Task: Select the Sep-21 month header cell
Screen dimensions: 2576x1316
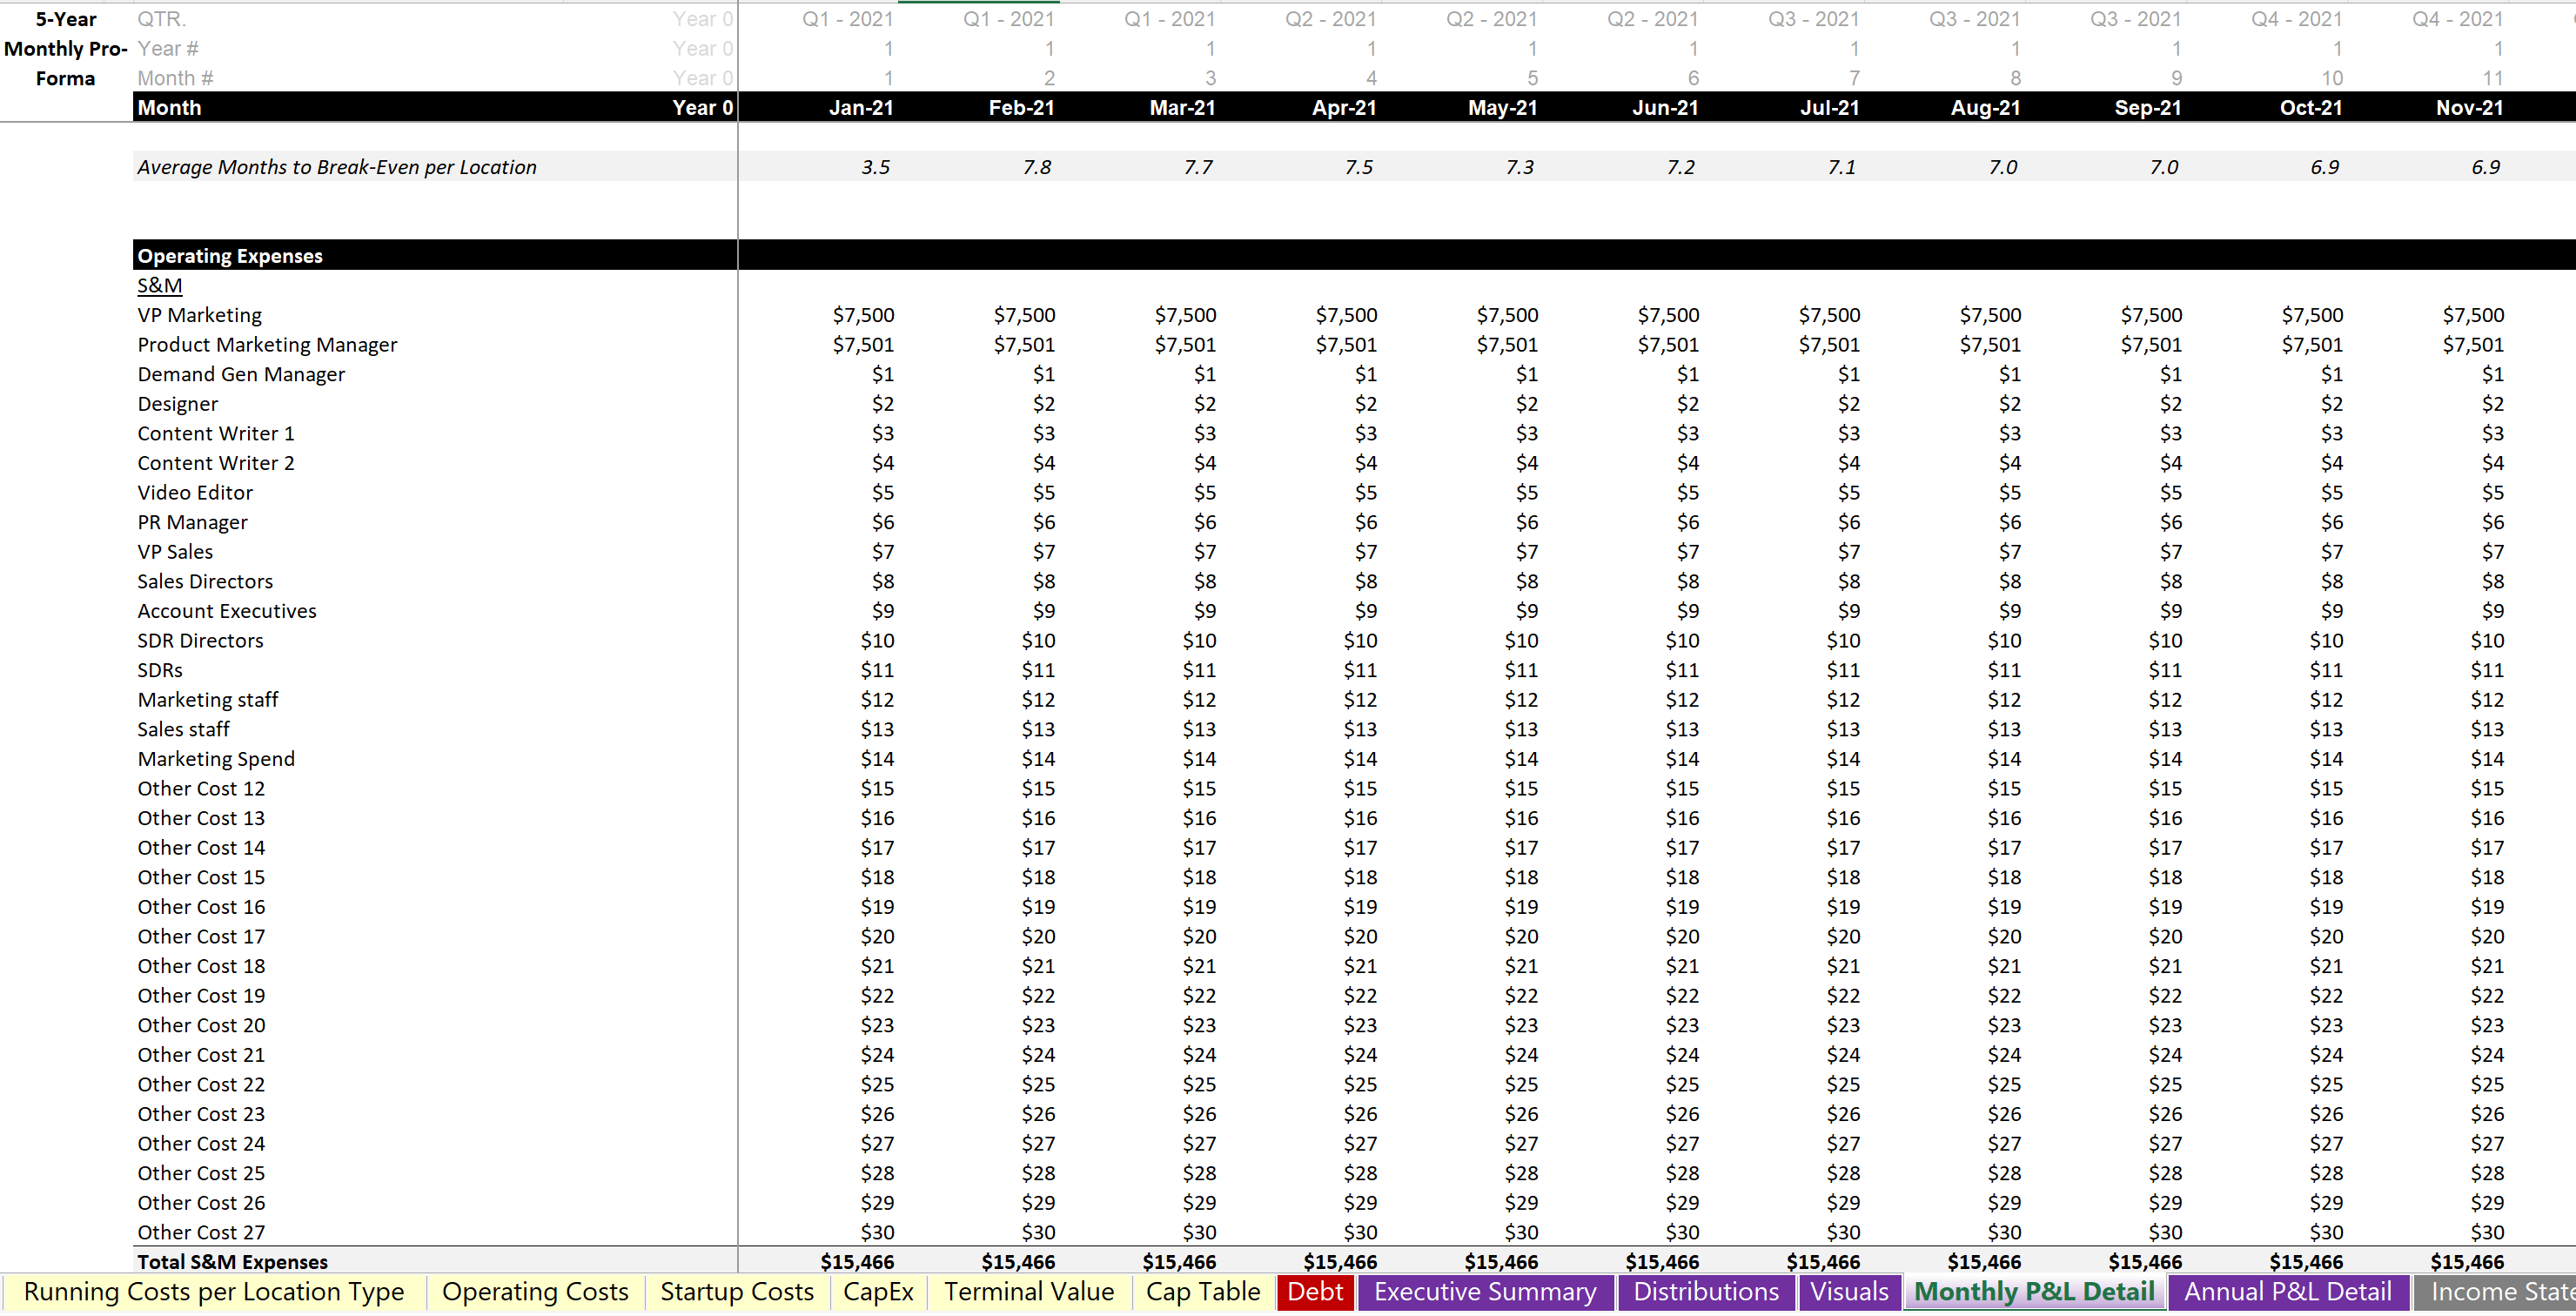Action: pos(2147,108)
